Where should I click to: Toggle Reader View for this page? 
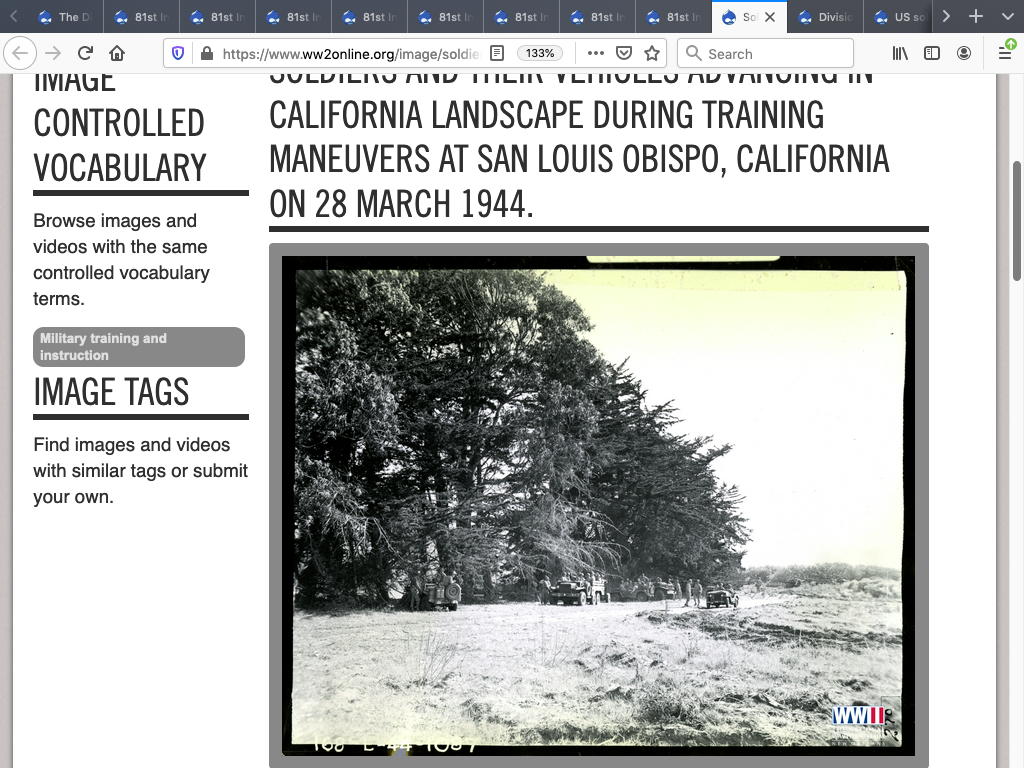(497, 53)
